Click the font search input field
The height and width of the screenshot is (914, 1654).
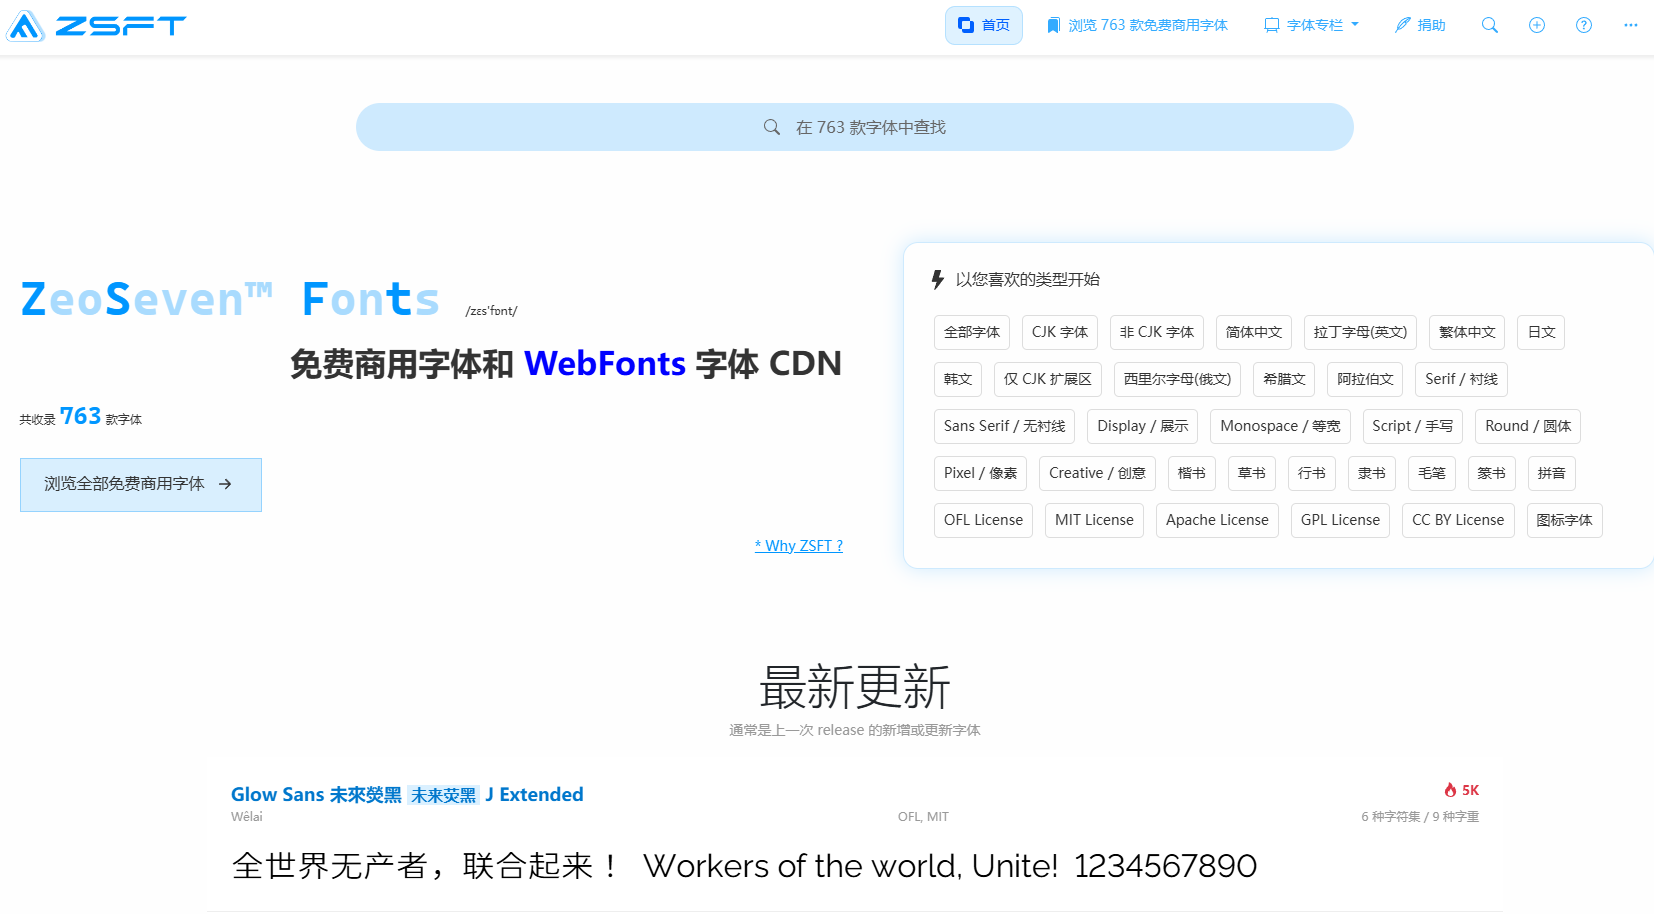tap(854, 127)
